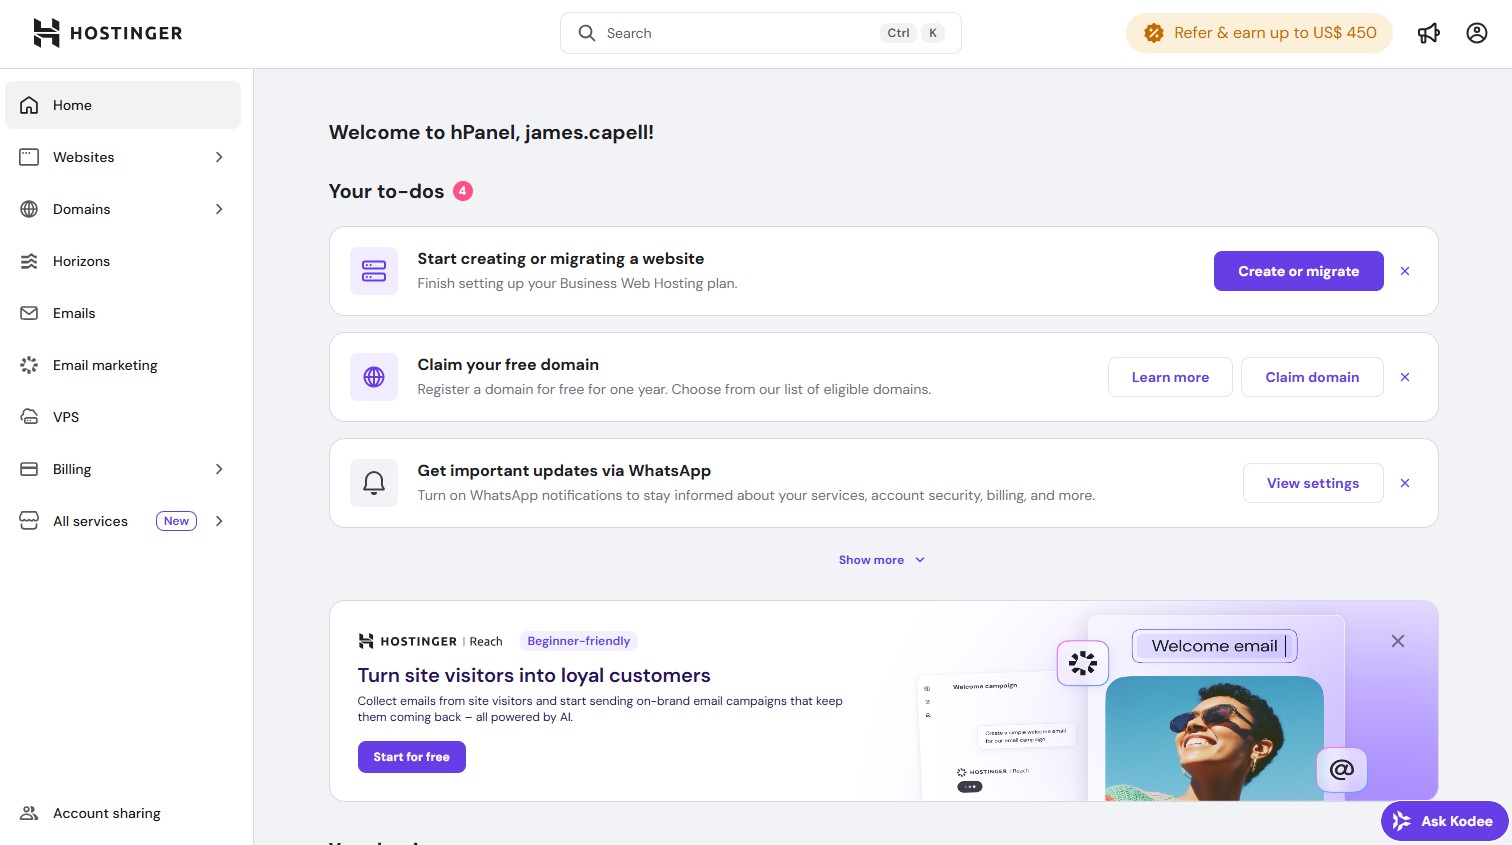Screen dimensions: 1512x845
Task: Dismiss the WhatsApp updates to-do
Action: pos(1405,483)
